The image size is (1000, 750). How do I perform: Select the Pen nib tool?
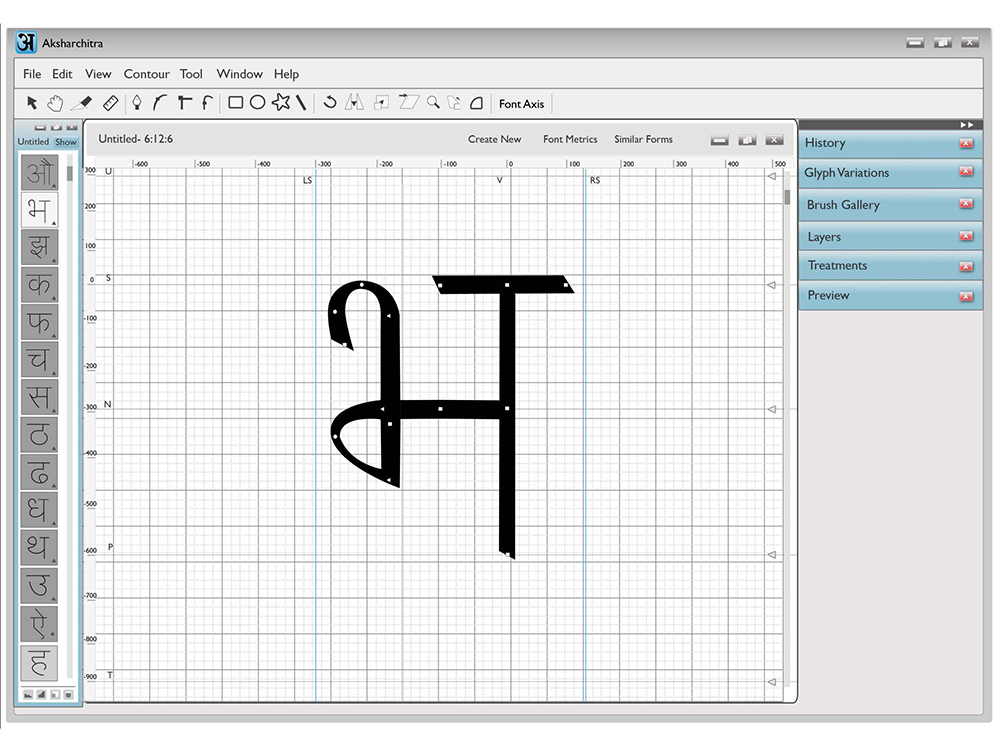136,103
